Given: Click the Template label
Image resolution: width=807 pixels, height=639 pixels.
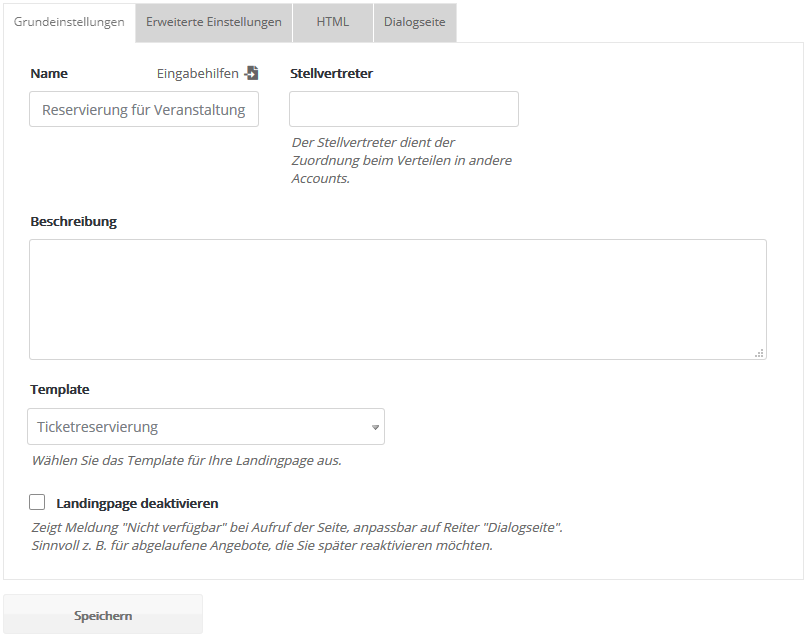Looking at the screenshot, I should click(60, 389).
